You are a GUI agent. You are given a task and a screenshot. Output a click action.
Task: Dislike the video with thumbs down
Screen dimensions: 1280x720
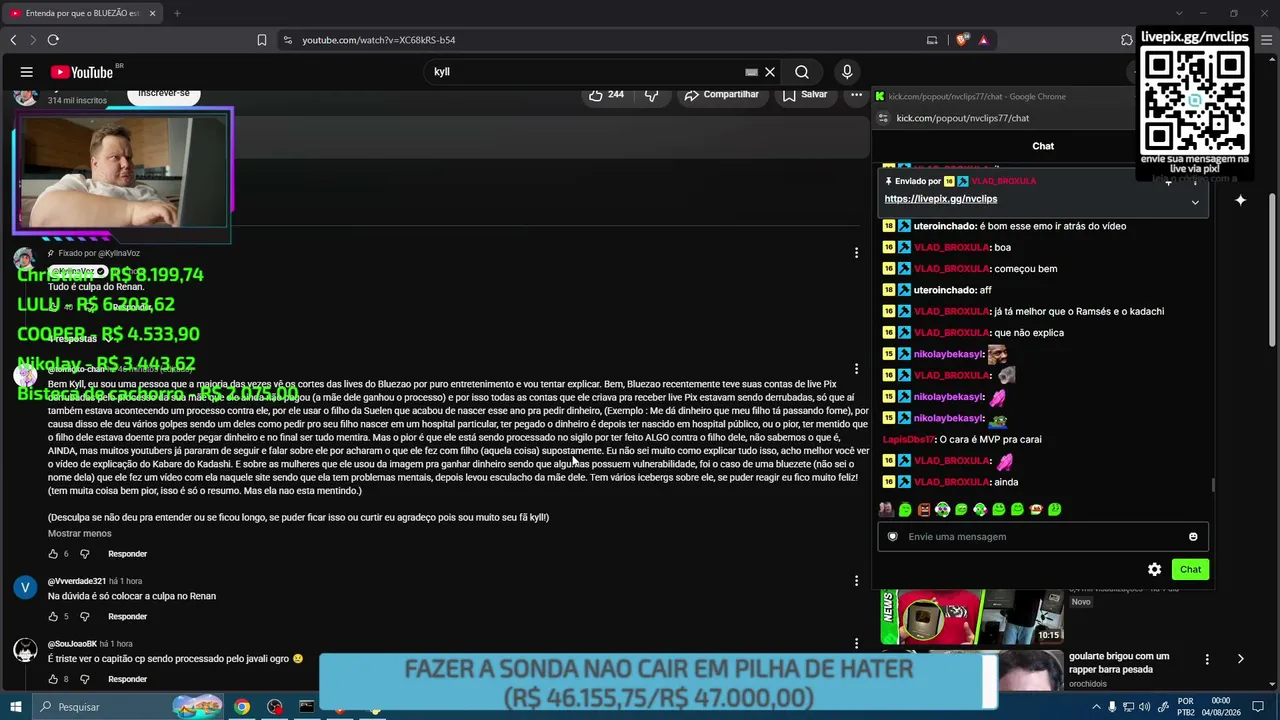(x=652, y=94)
